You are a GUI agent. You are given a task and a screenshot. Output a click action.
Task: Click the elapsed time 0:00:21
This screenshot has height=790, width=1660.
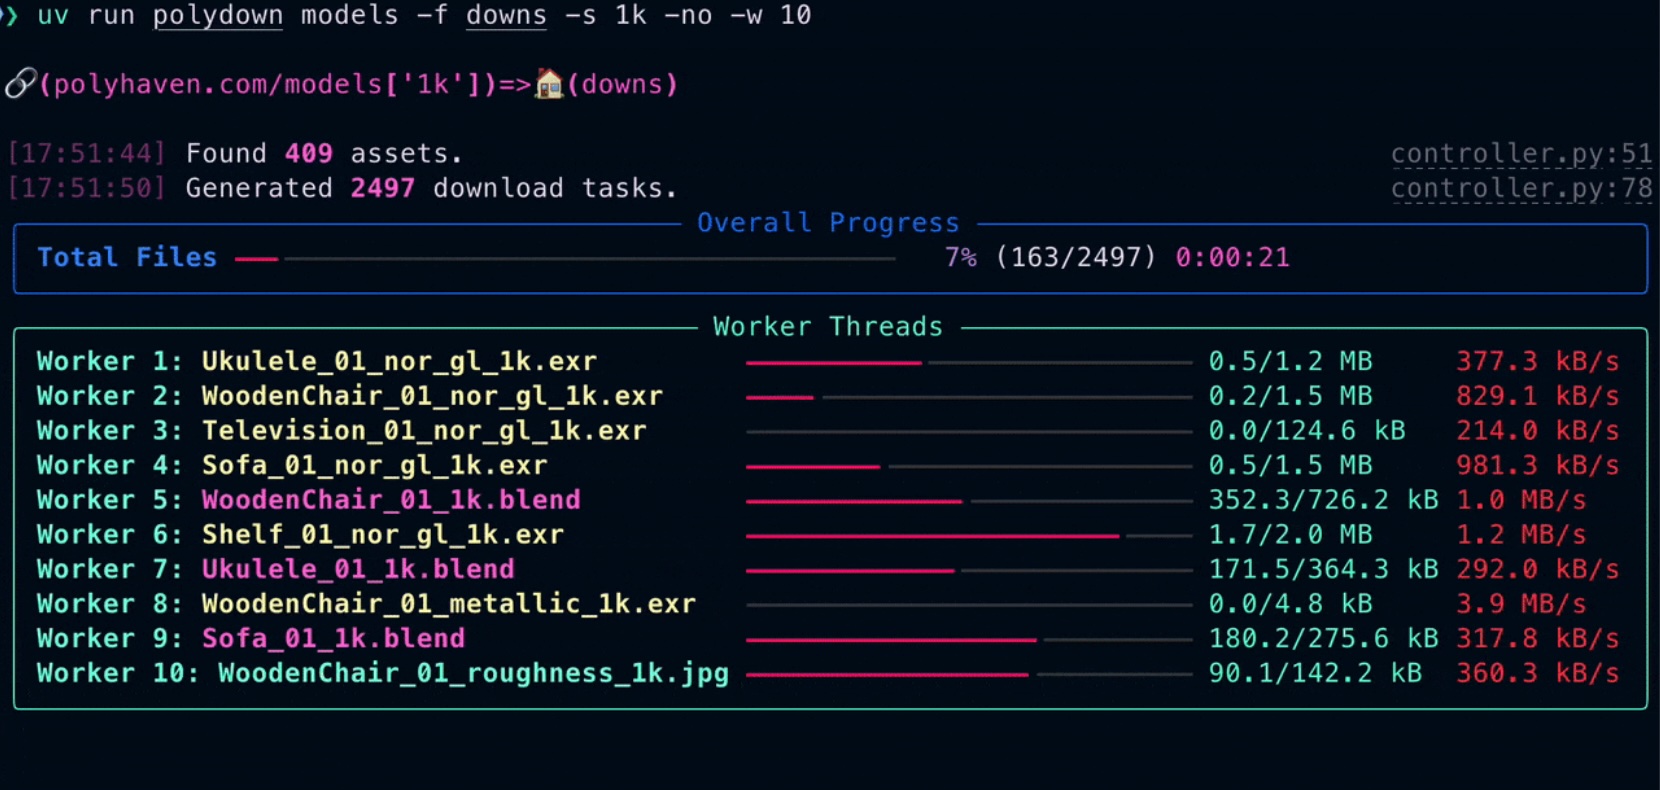[1232, 258]
